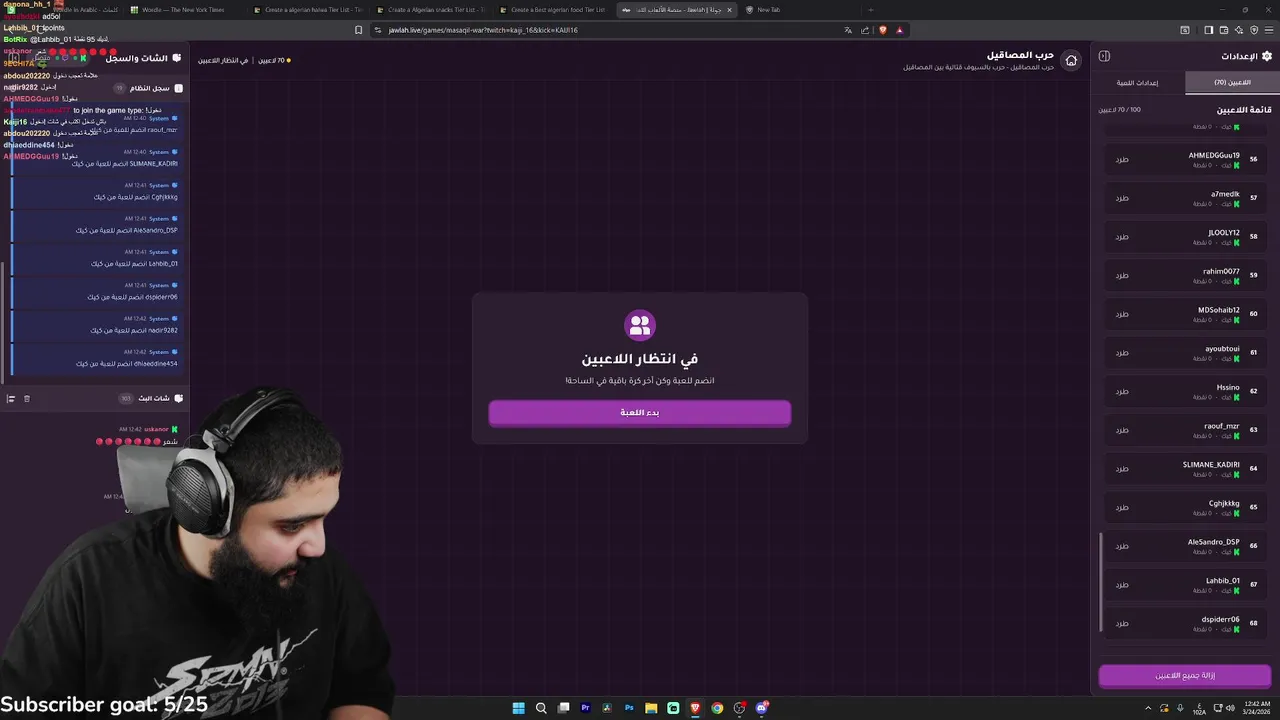1280x720 pixels.
Task: Click the stream chat section icon
Action: tap(178, 398)
